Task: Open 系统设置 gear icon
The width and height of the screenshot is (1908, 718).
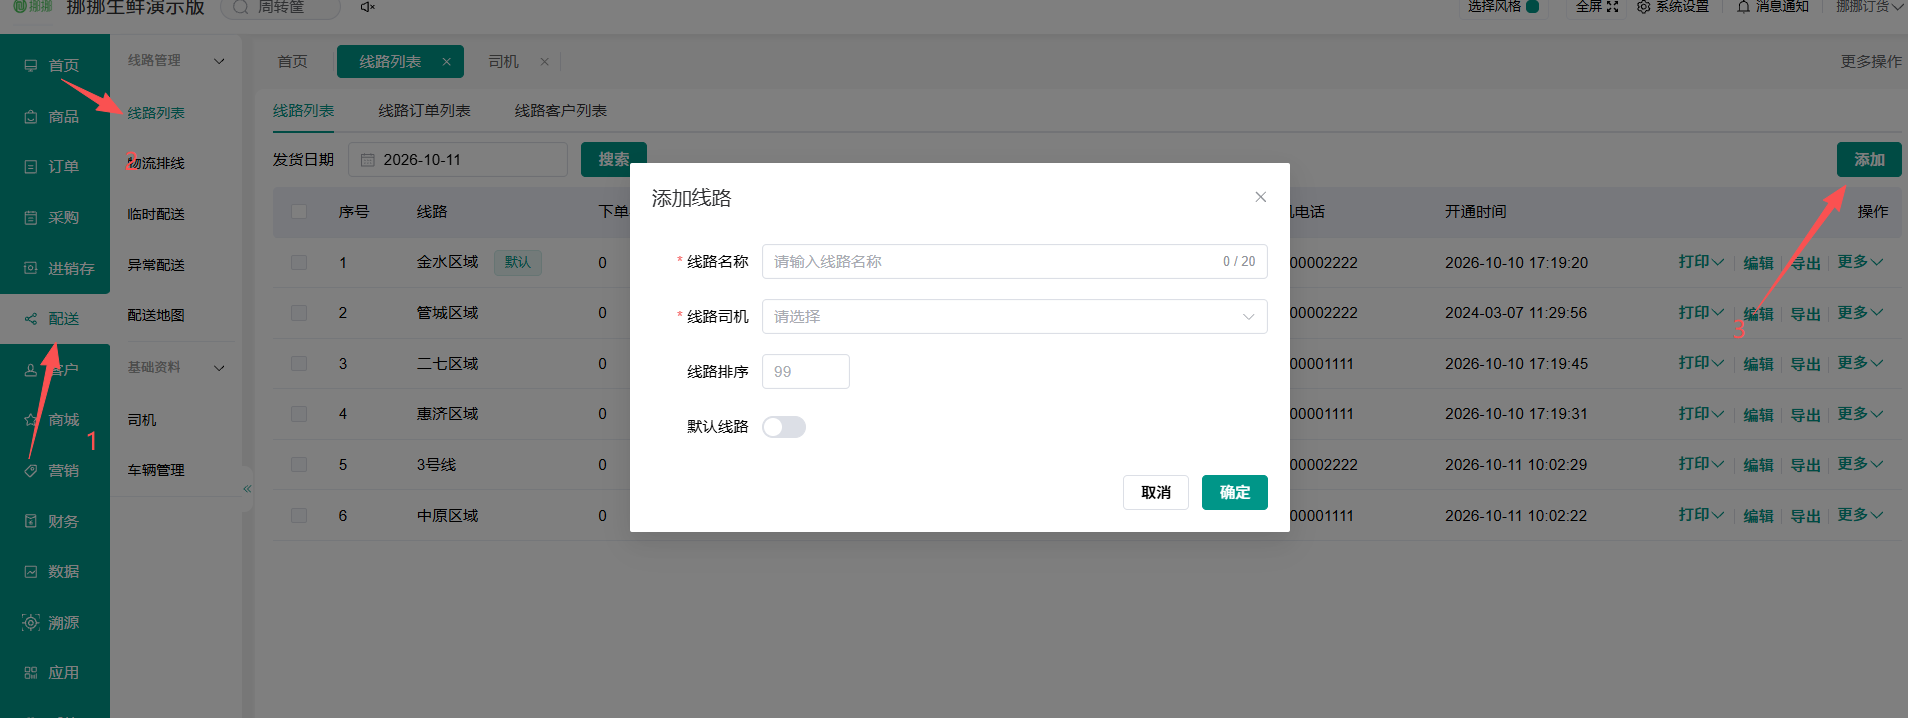Action: point(1643,7)
